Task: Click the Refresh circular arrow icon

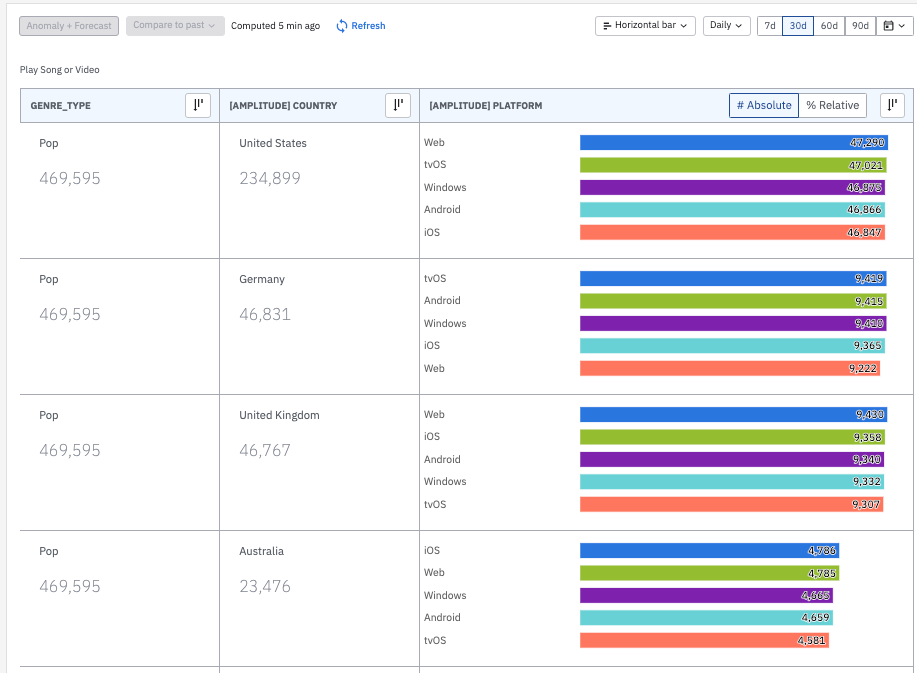Action: point(342,26)
